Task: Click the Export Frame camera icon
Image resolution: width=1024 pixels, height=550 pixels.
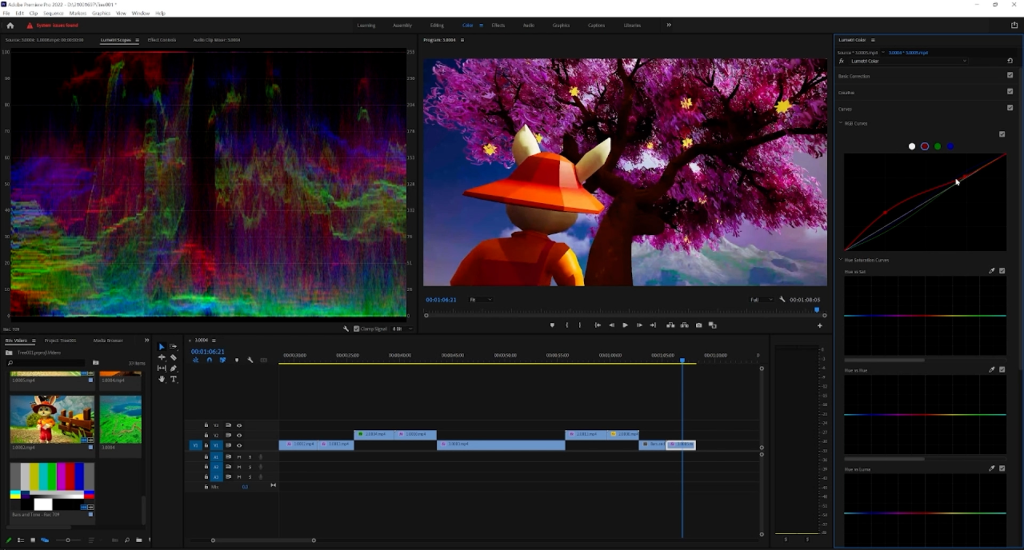Action: [699, 325]
